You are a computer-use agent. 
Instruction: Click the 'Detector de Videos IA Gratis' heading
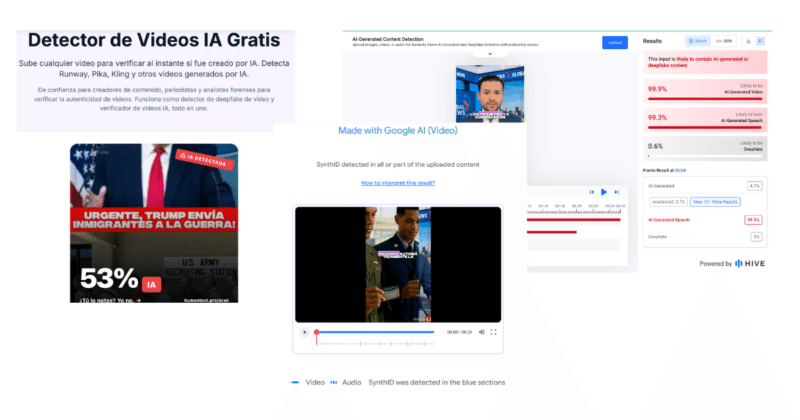pos(154,40)
